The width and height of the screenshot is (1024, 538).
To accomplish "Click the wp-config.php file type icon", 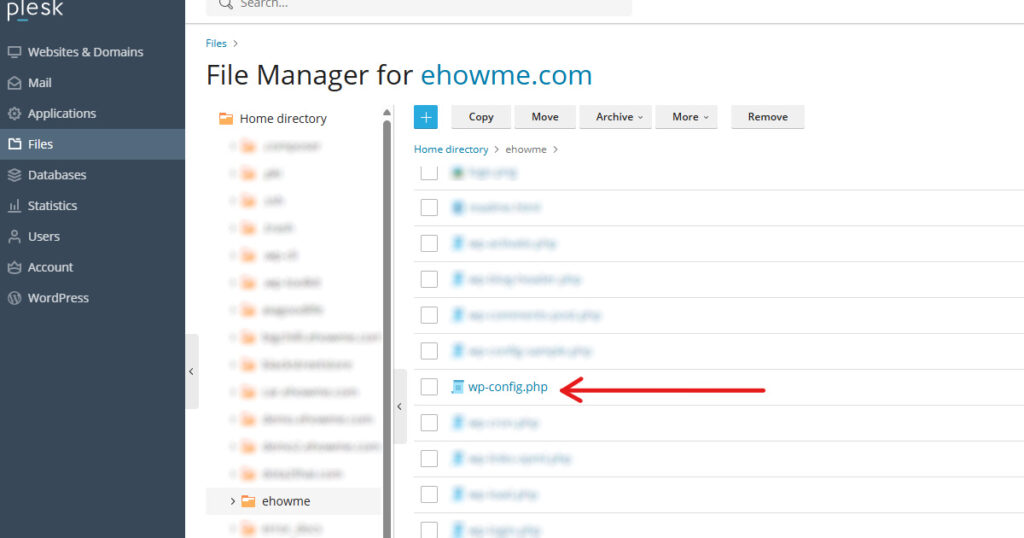I will click(x=458, y=387).
